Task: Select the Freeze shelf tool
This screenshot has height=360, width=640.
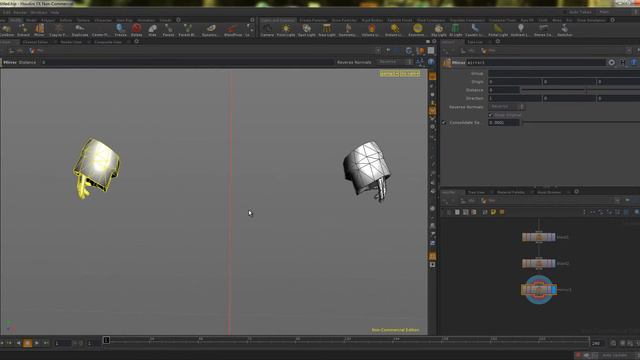Action: pyautogui.click(x=120, y=30)
